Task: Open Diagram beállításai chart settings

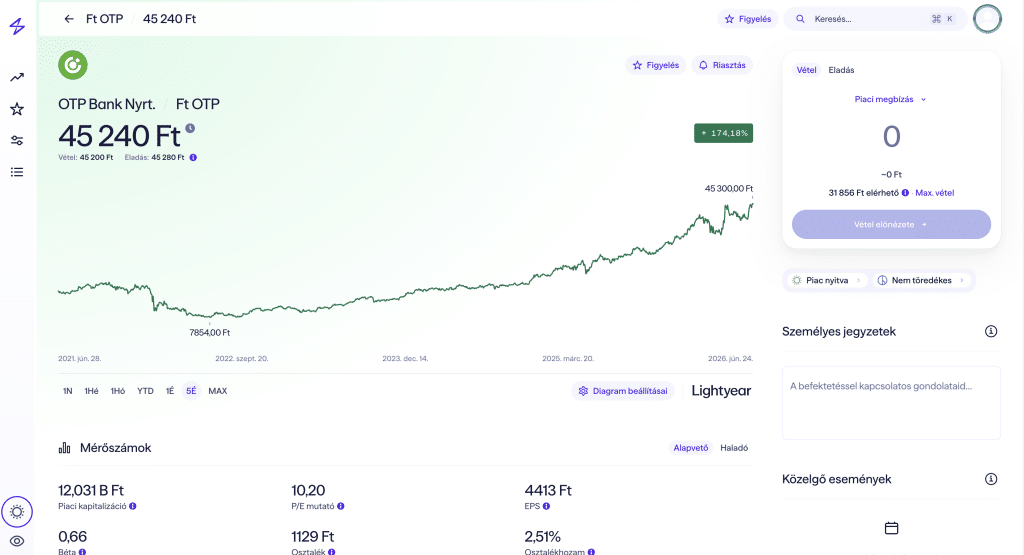Action: (x=623, y=391)
